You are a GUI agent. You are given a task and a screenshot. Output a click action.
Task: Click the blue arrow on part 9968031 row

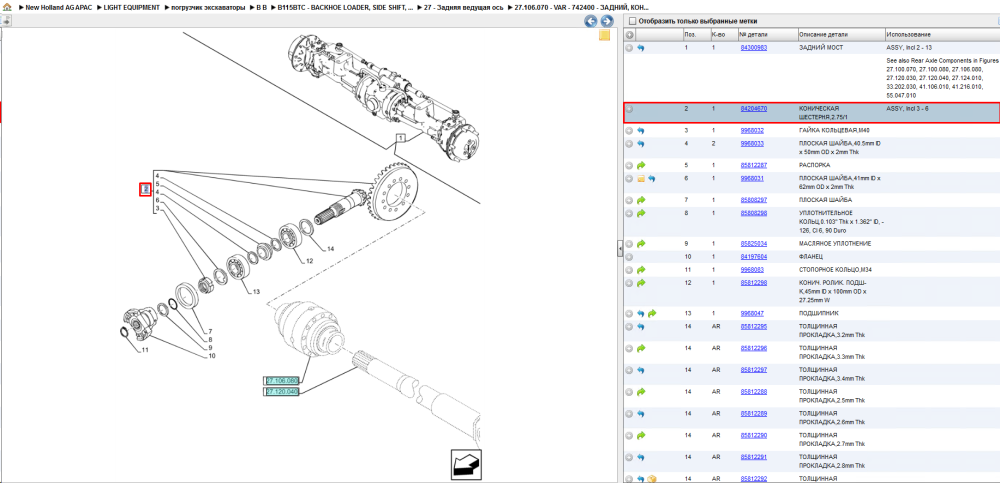point(652,179)
